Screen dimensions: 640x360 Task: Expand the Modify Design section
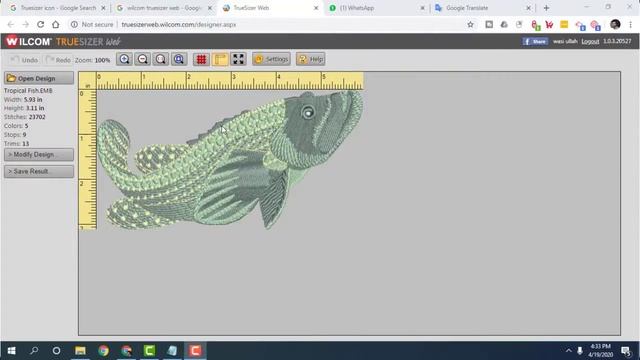[x=39, y=154]
